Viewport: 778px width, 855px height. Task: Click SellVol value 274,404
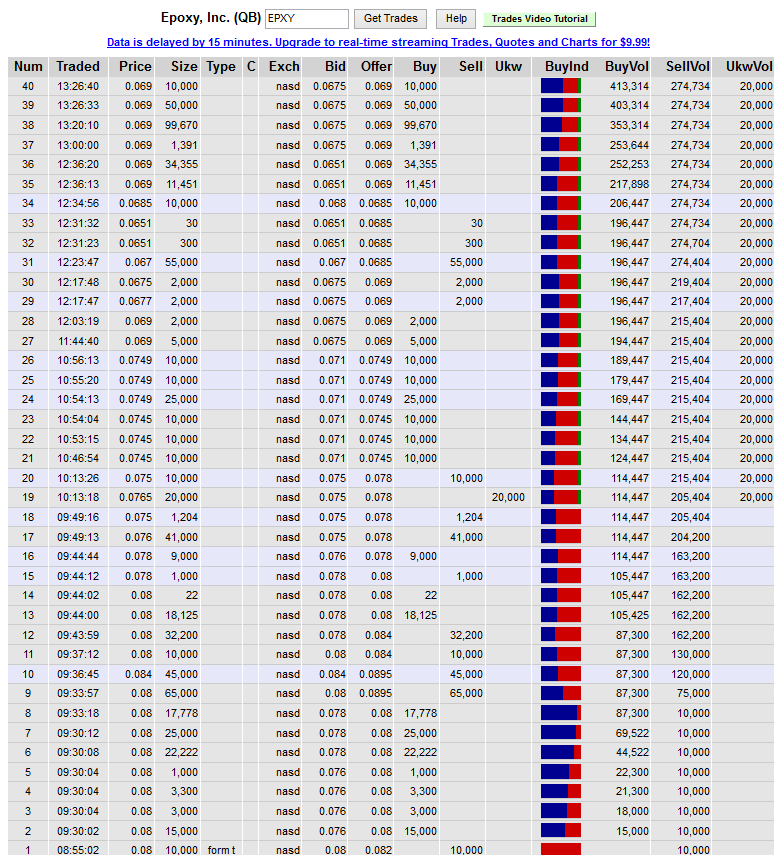(x=690, y=262)
